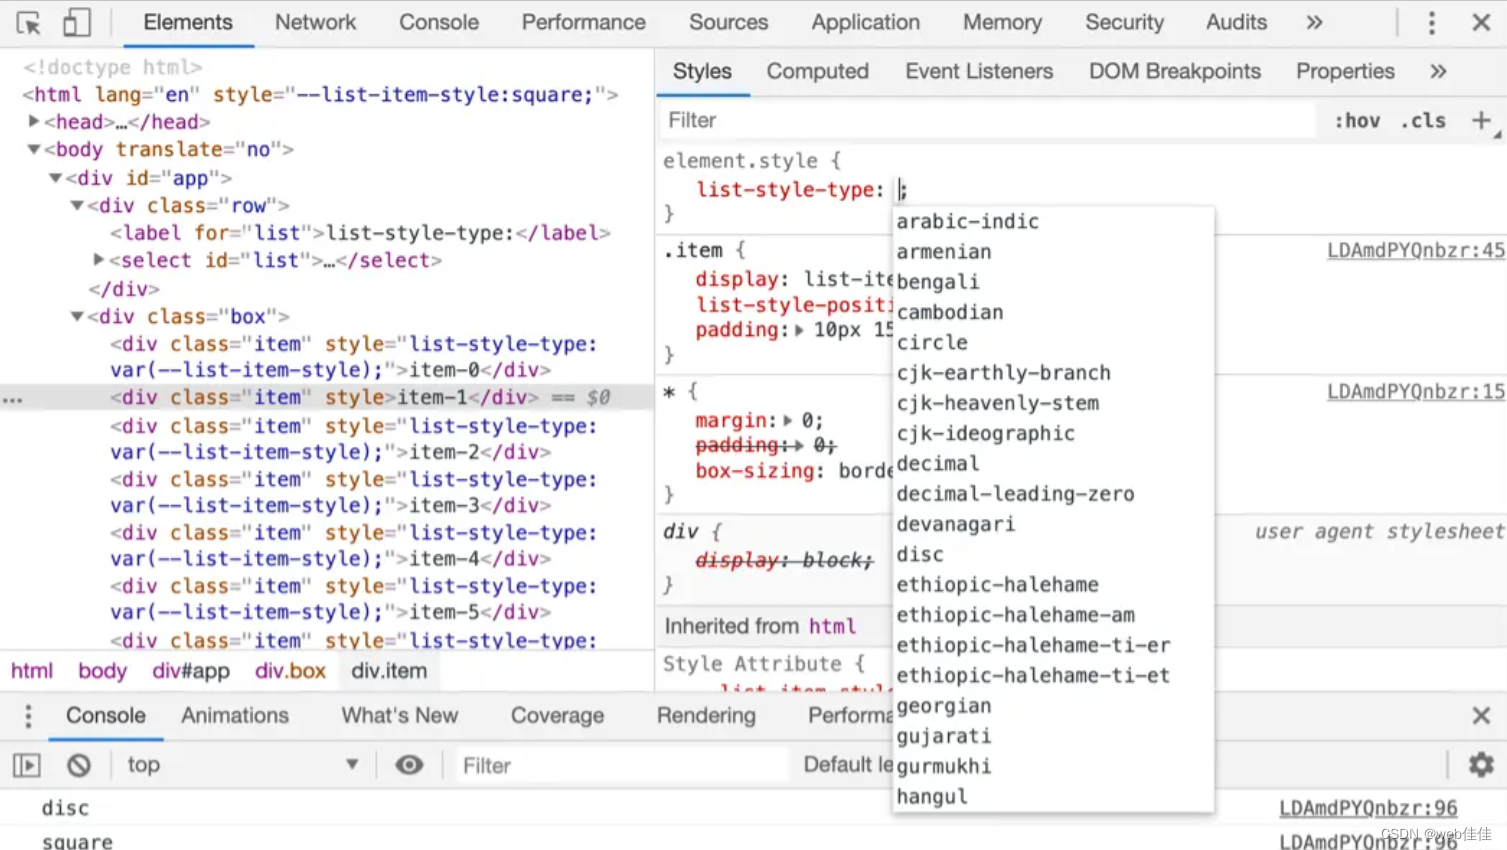
Task: Open the Rendering drawer tab
Action: coord(705,716)
